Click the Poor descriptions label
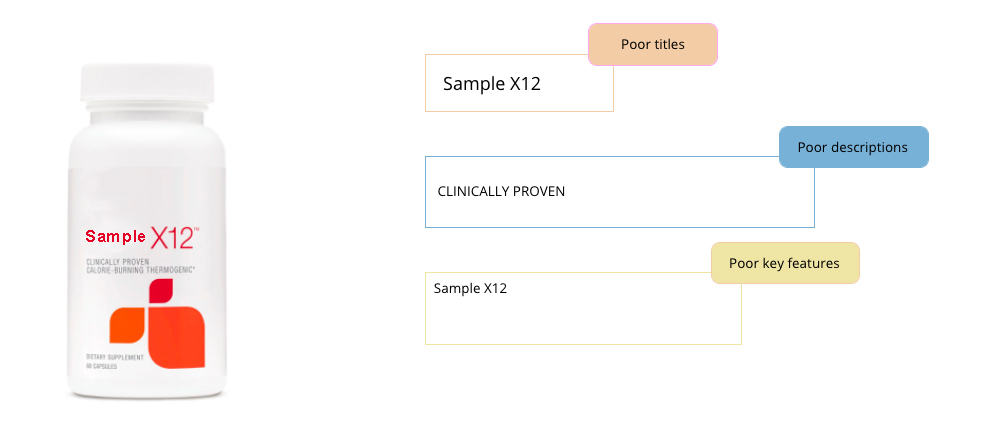Screen dimensions: 997x423 pyautogui.click(x=853, y=147)
